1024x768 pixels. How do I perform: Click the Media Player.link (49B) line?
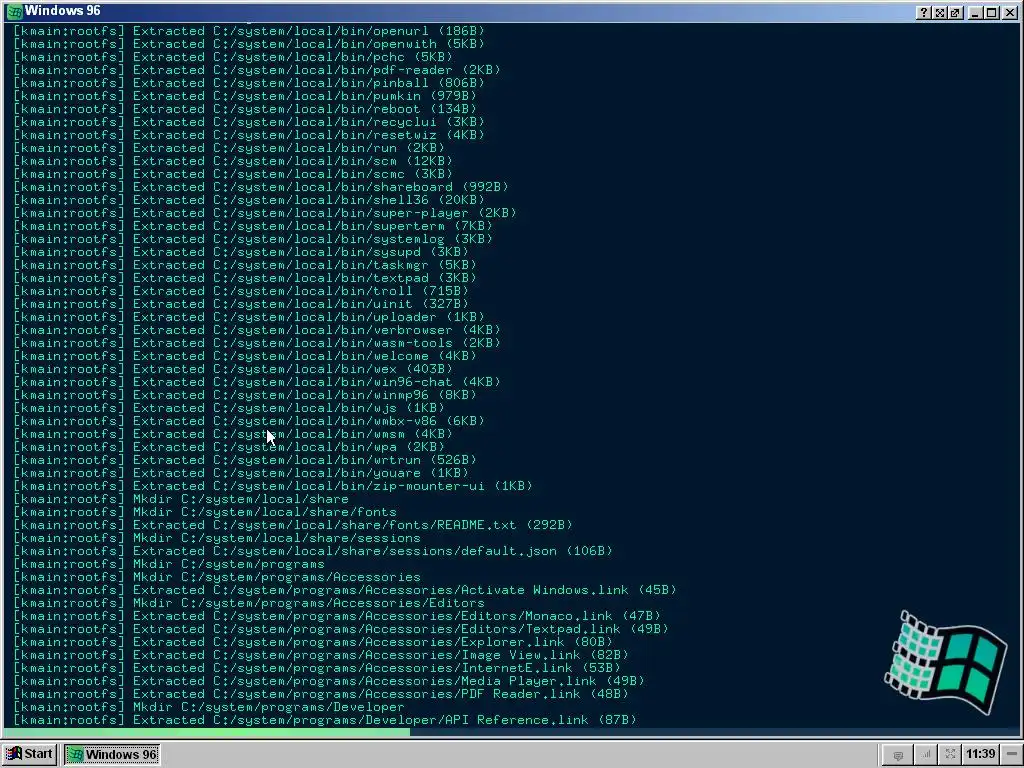328,681
